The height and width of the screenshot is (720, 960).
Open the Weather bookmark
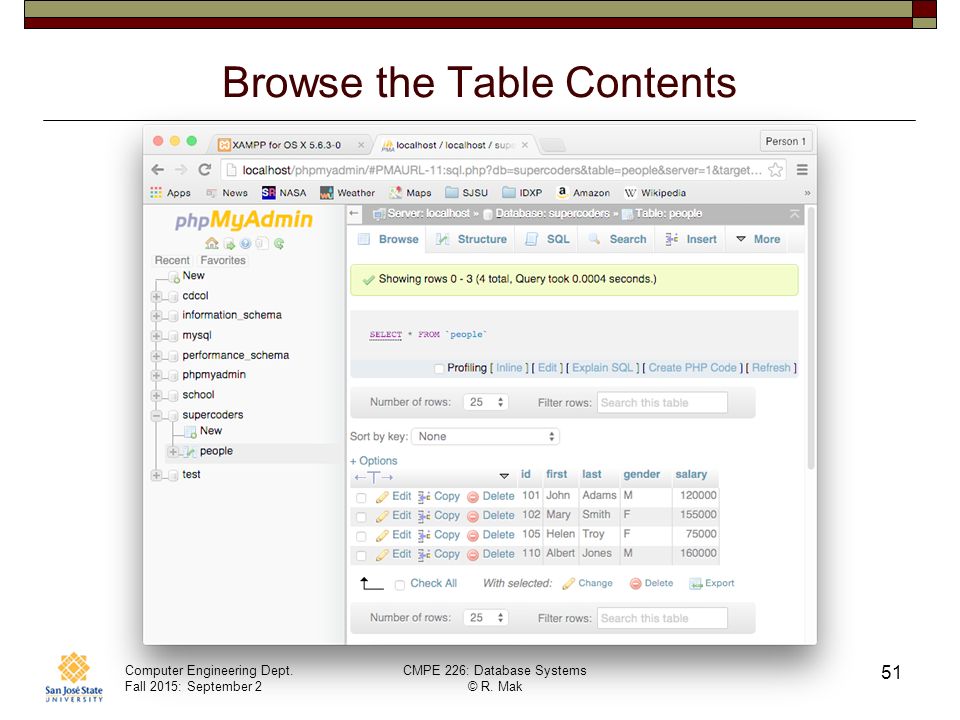[x=347, y=193]
